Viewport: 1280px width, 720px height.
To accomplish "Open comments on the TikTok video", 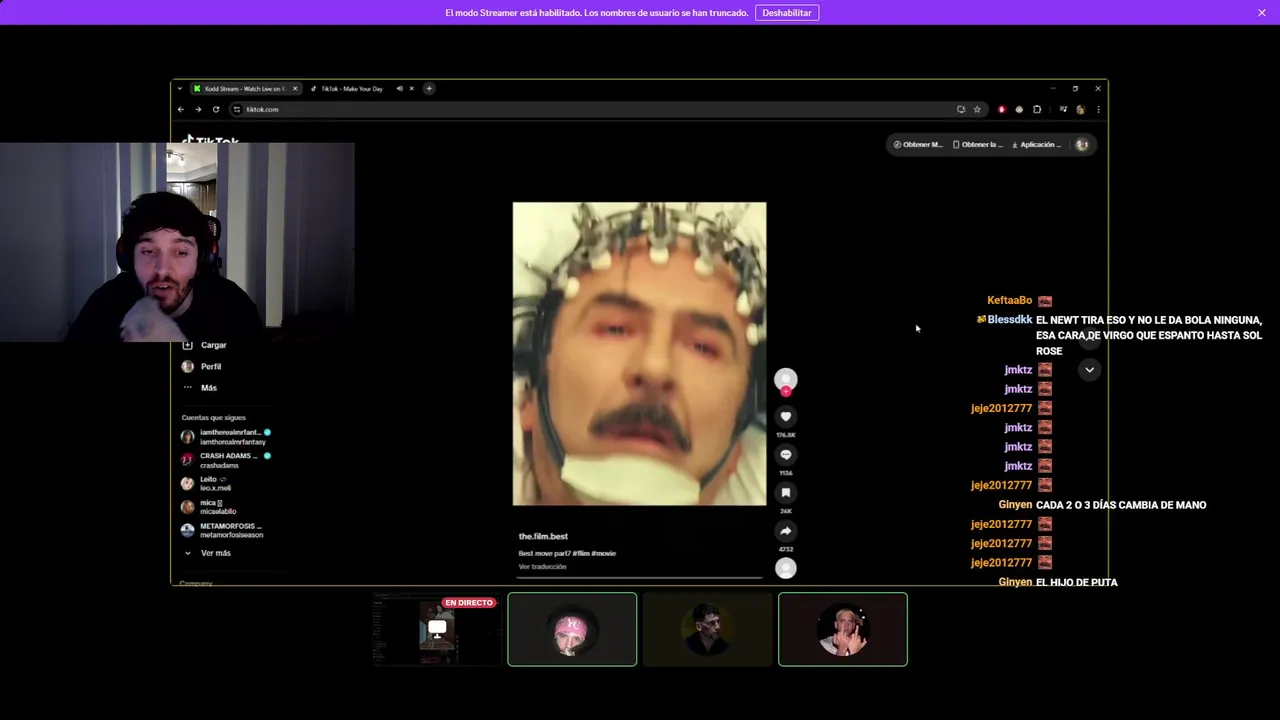I will (786, 455).
